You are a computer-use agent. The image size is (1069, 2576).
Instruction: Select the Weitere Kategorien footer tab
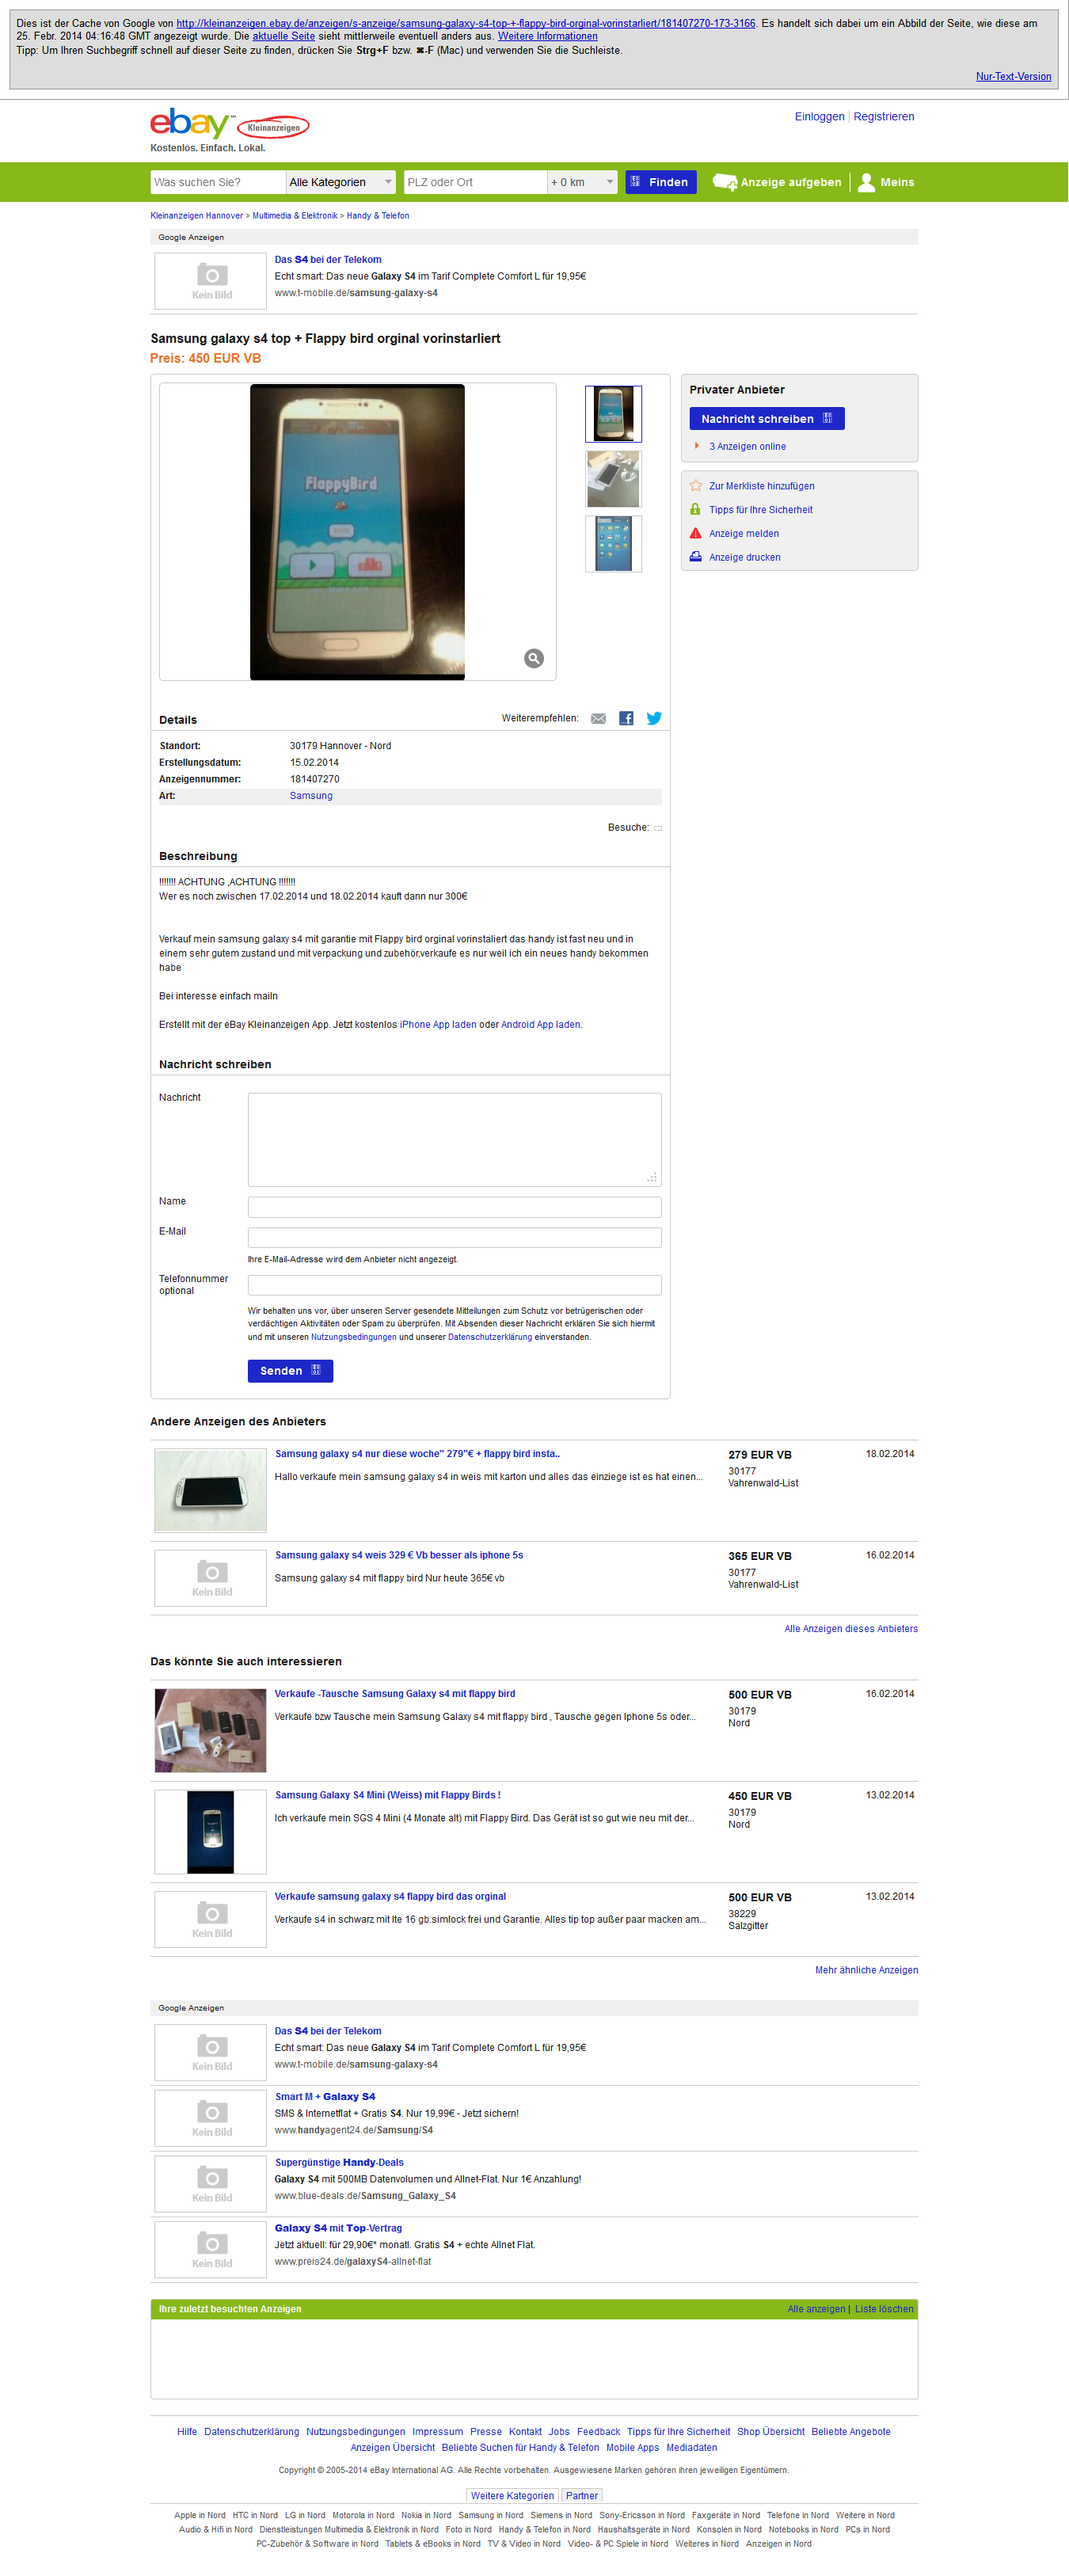(512, 2496)
